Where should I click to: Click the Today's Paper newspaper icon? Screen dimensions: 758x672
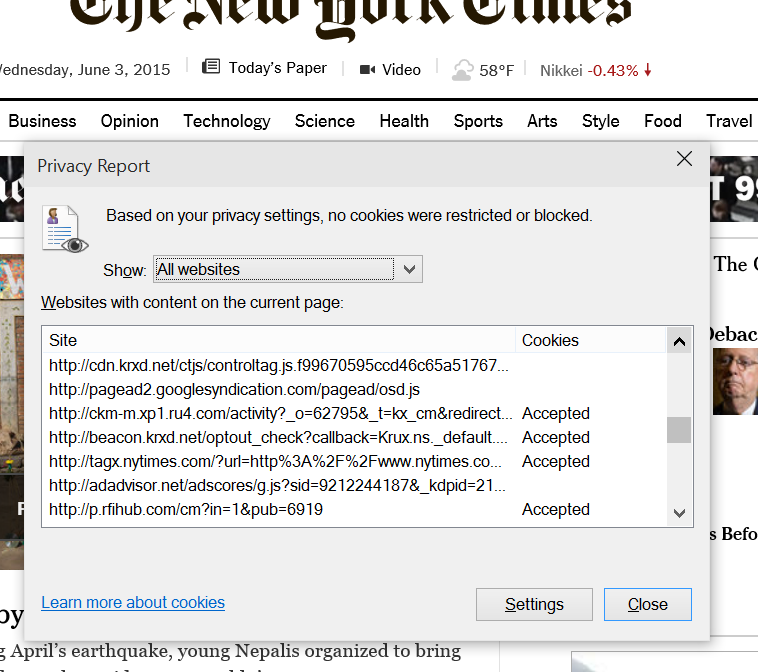(x=211, y=68)
